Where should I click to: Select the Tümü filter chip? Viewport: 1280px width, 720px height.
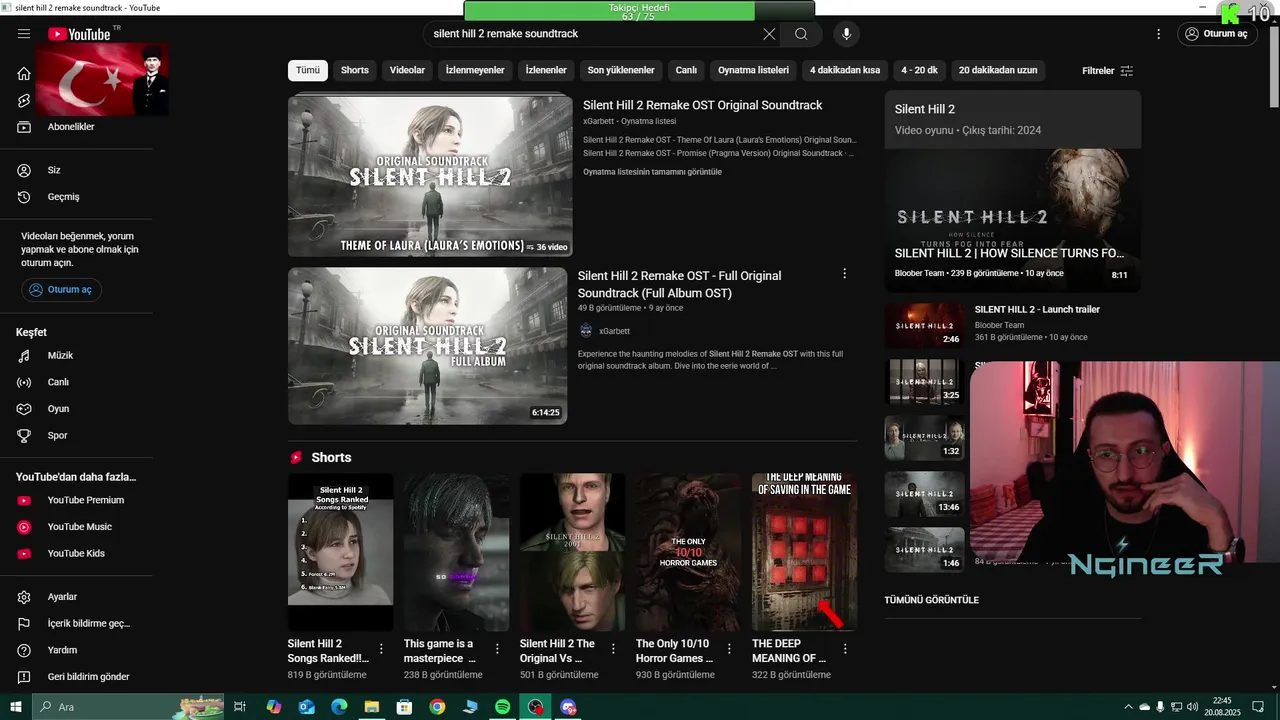[x=308, y=71]
